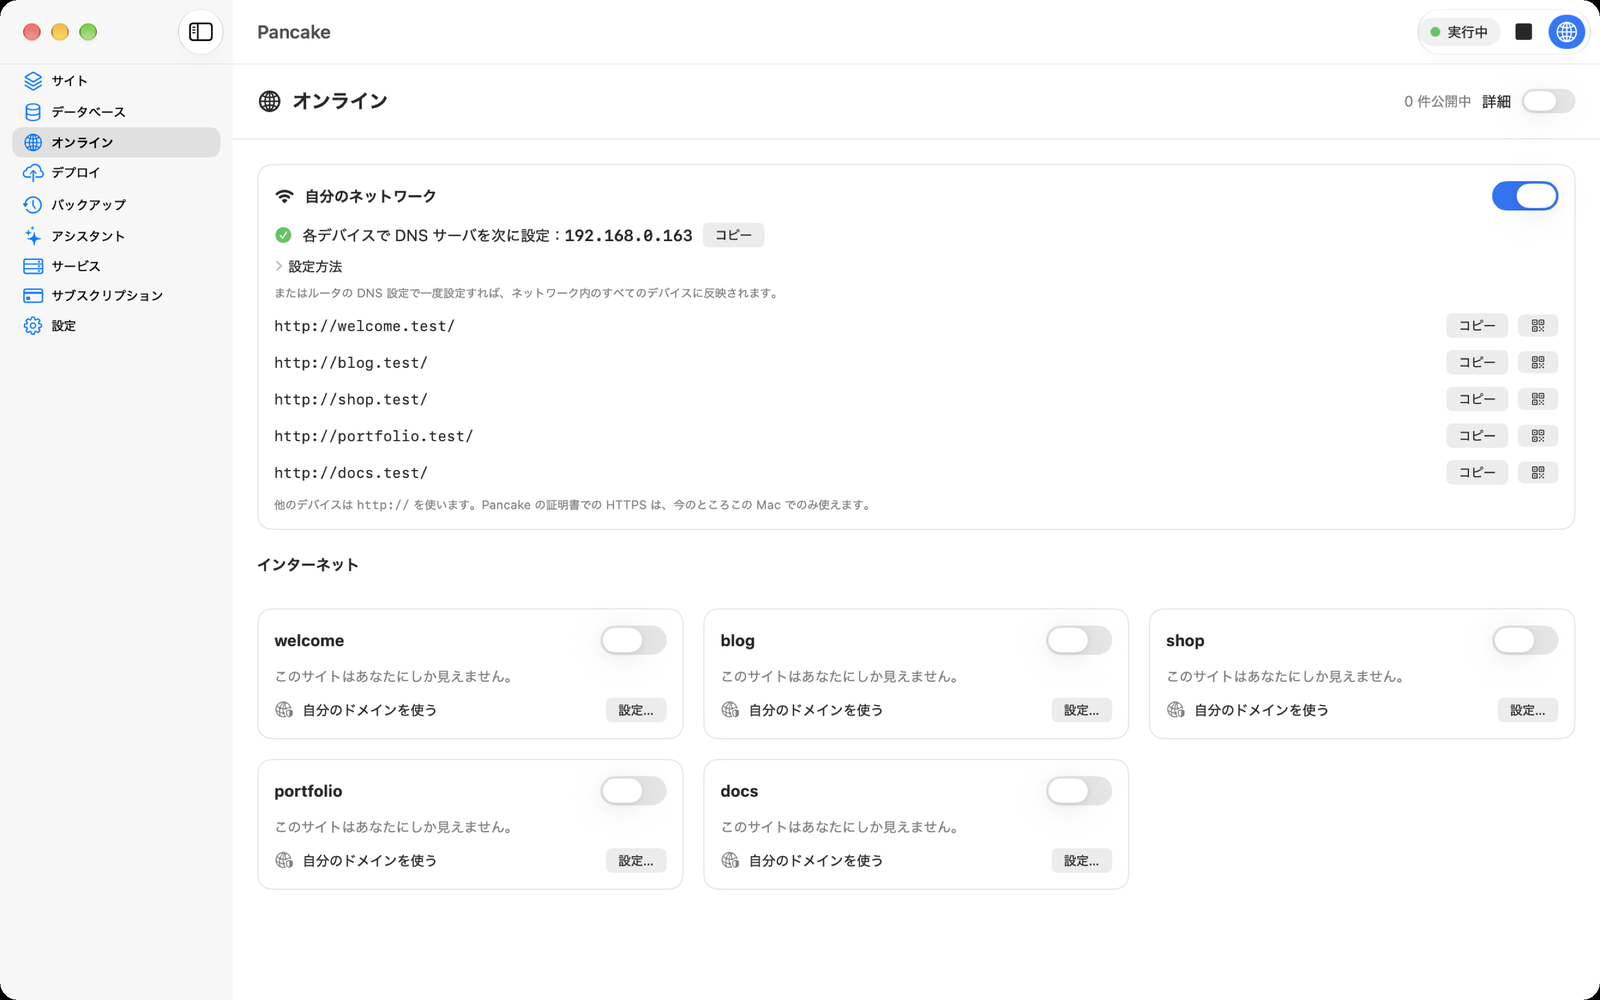
Task: Copy the http://portfolio.test/ URL
Action: pyautogui.click(x=1477, y=436)
